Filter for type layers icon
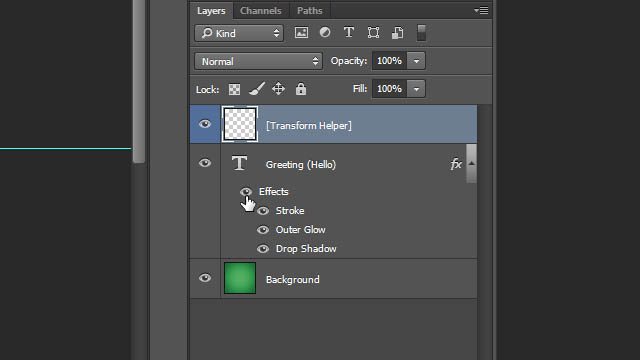 point(349,32)
